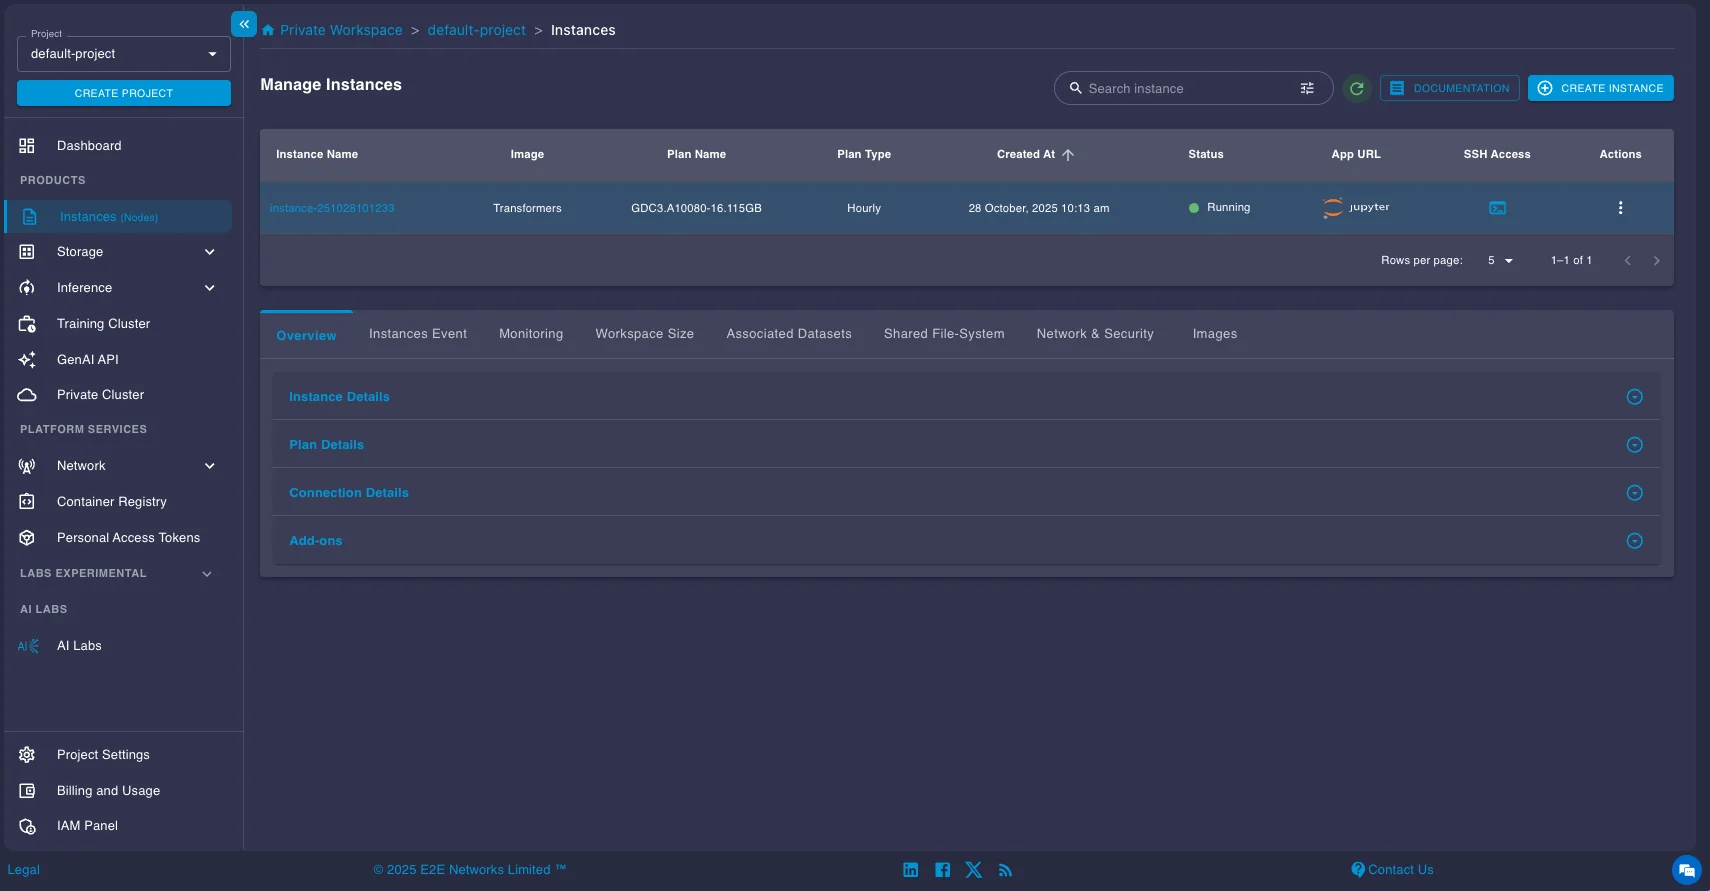Open the three-dot Actions menu
This screenshot has height=891, width=1710.
(x=1620, y=208)
